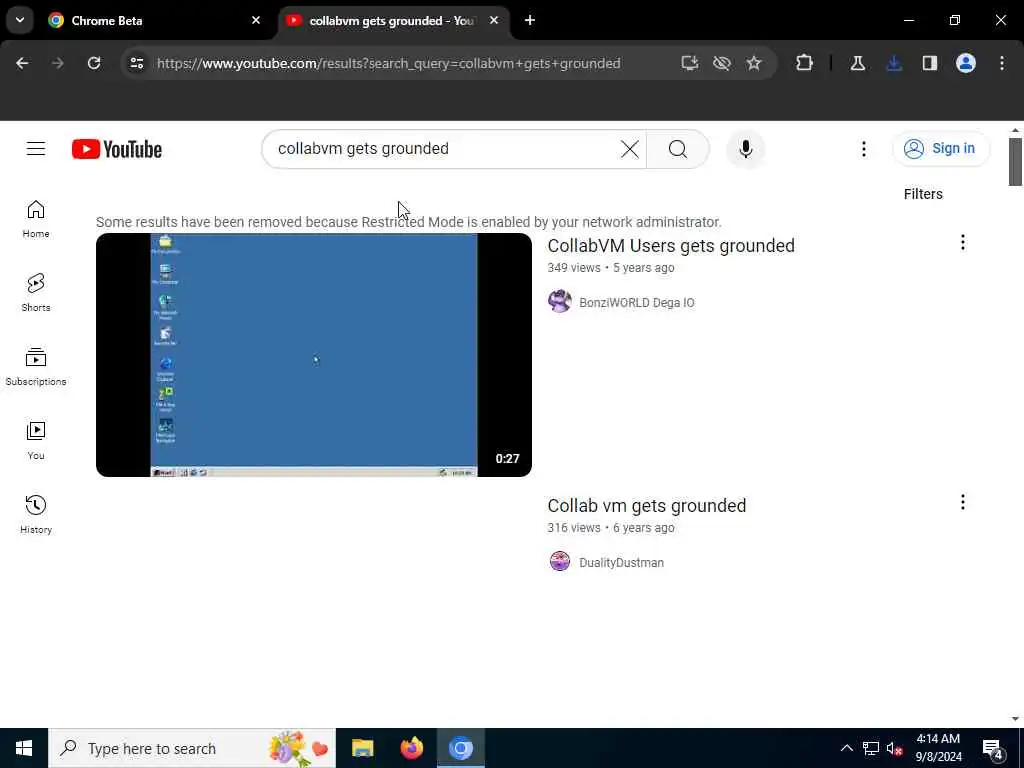Click the Windows taskbar search box
Viewport: 1024px width, 768px height.
click(192, 748)
